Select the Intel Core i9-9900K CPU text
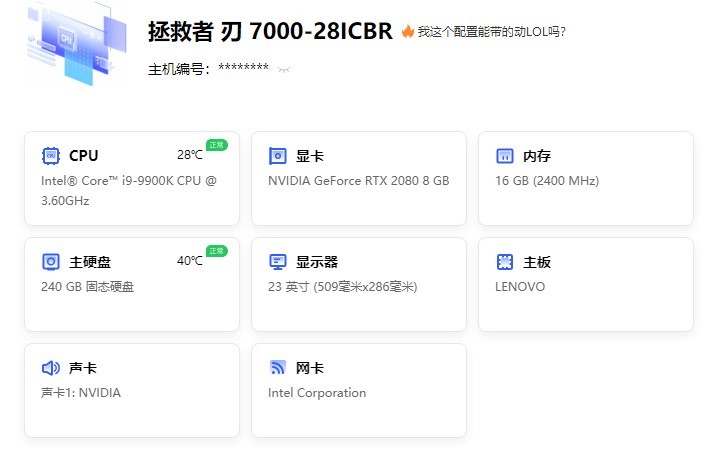This screenshot has height=449, width=717. tap(129, 191)
